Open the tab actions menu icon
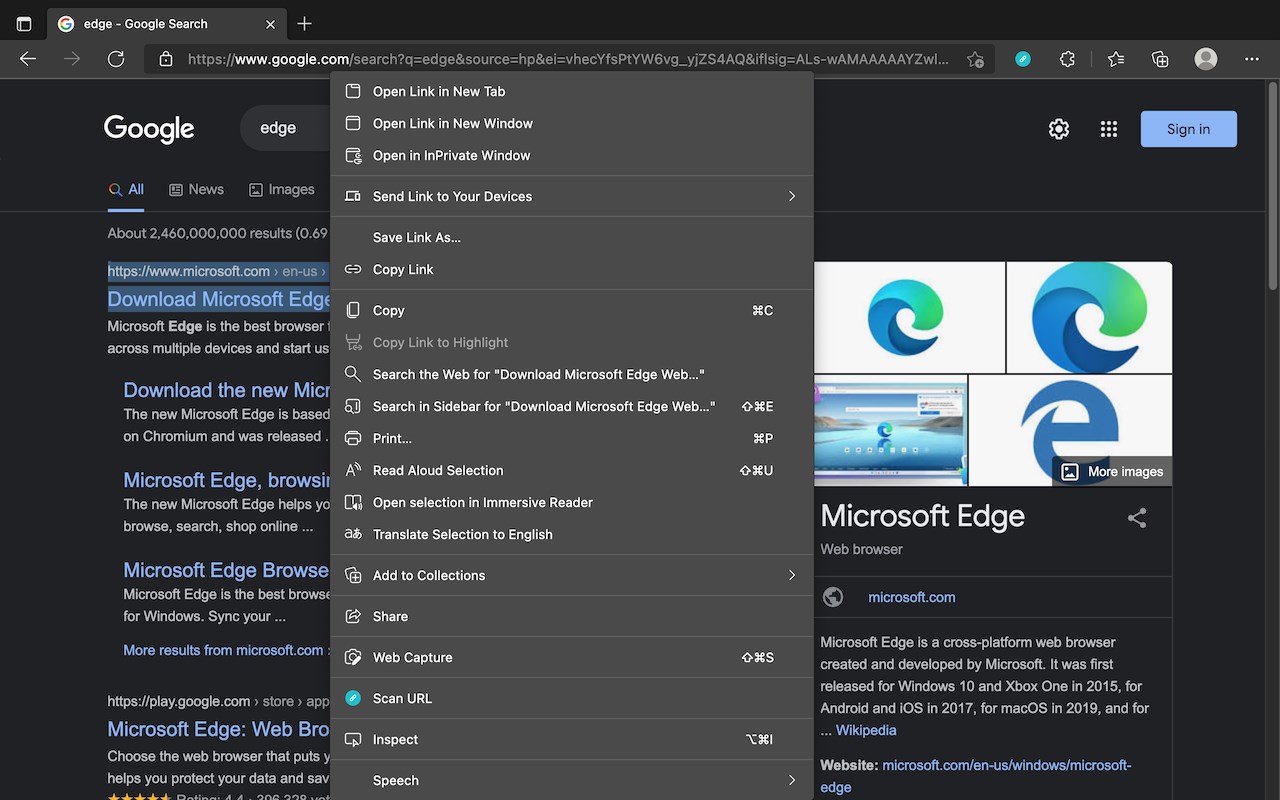This screenshot has height=800, width=1280. (x=24, y=24)
